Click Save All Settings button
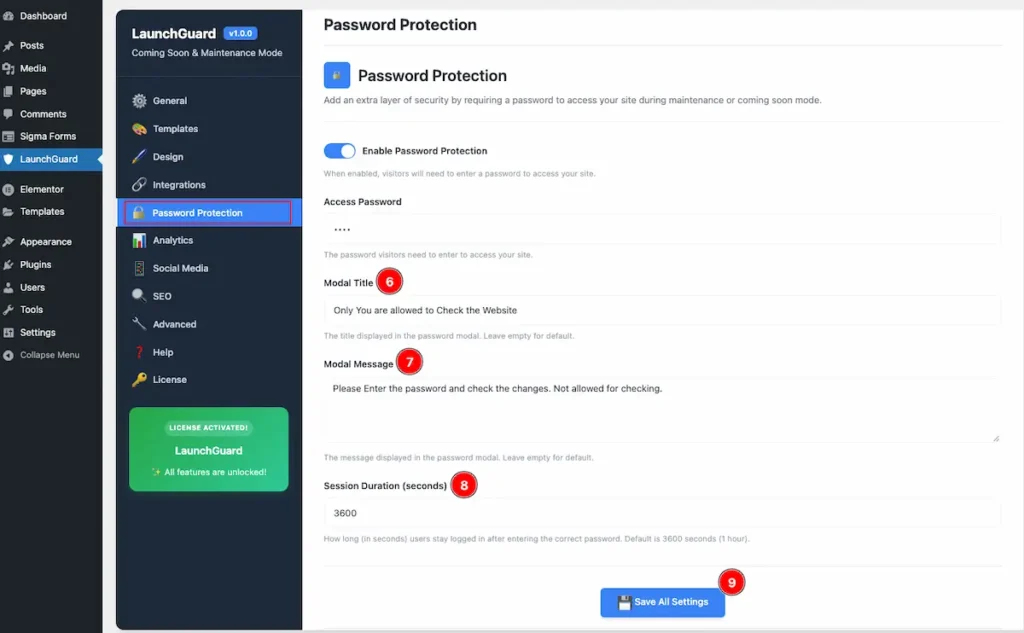Image resolution: width=1024 pixels, height=633 pixels. (x=662, y=602)
